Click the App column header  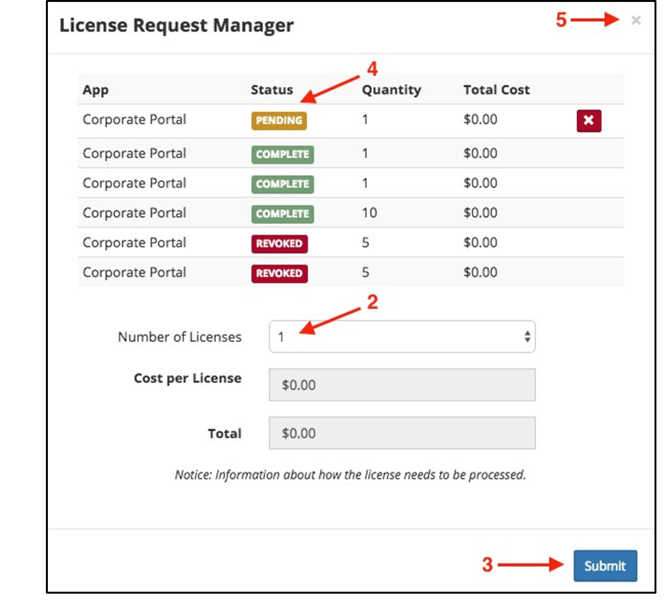pyautogui.click(x=95, y=90)
